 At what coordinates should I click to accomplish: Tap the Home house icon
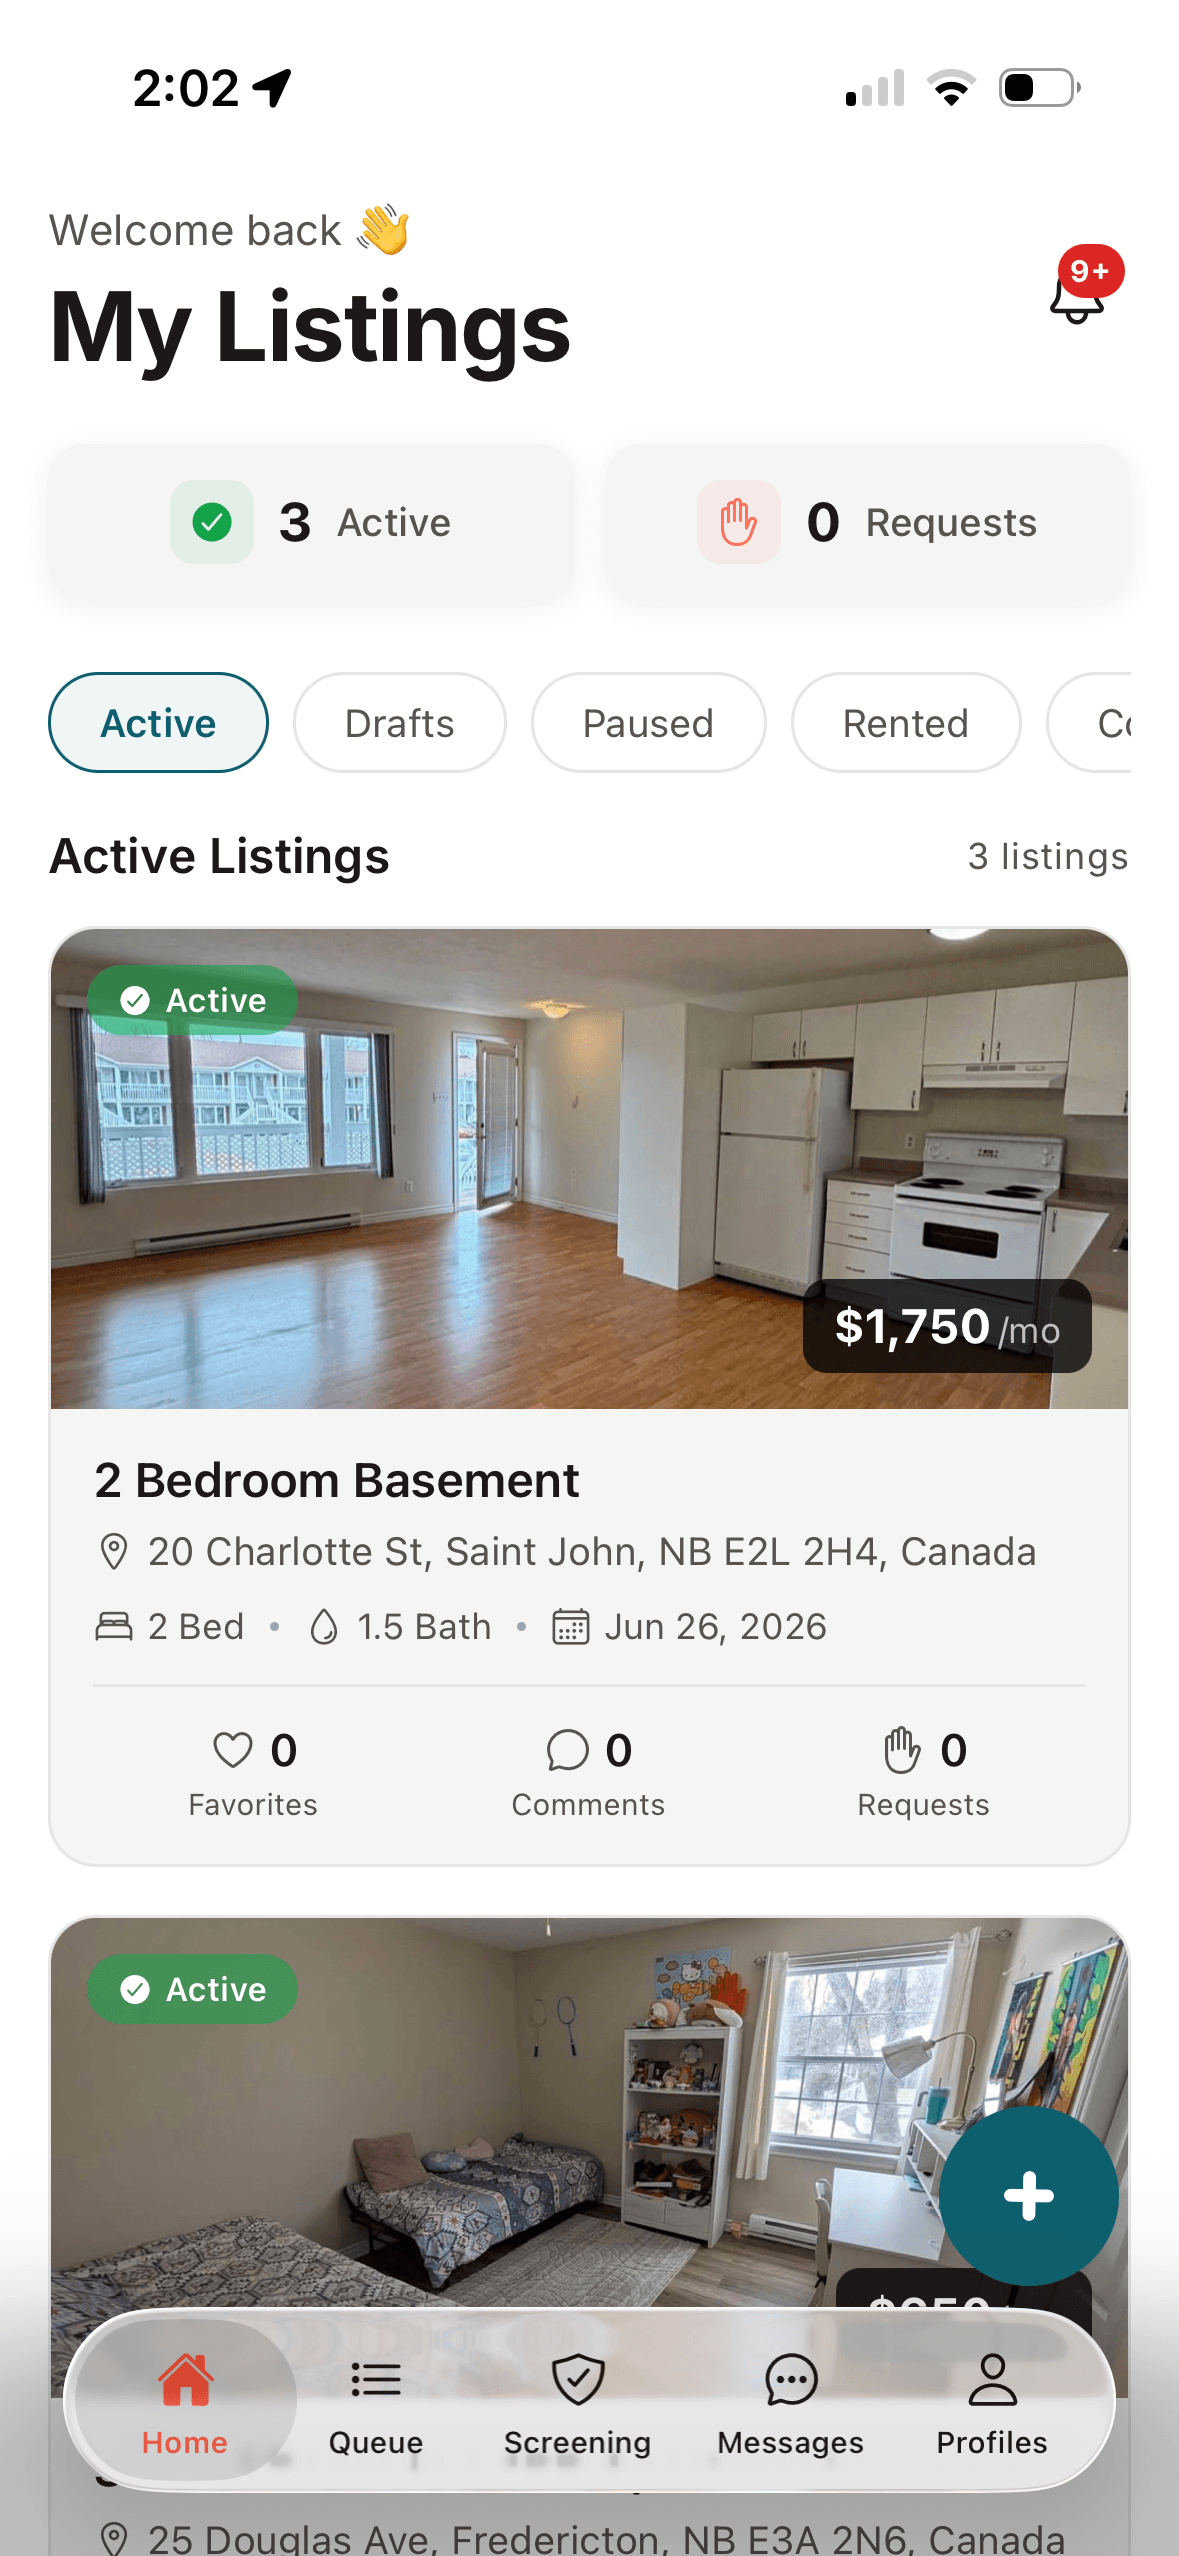pyautogui.click(x=185, y=2380)
